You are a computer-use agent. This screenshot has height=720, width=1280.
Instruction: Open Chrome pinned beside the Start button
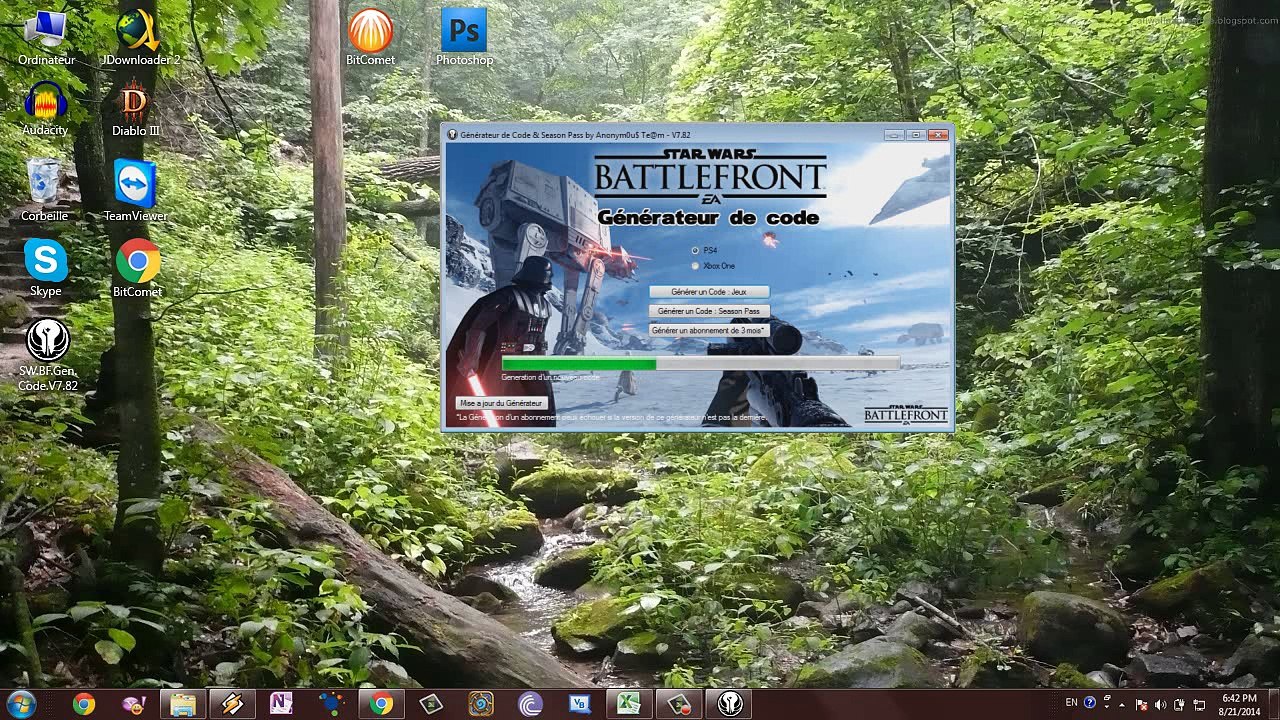[x=84, y=704]
